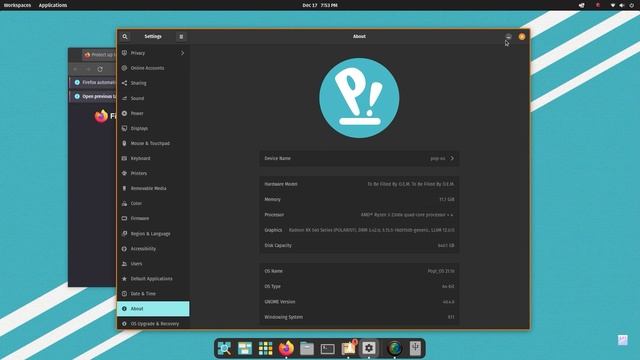Open Online Accounts settings panel
This screenshot has width=640, height=360.
(153, 68)
